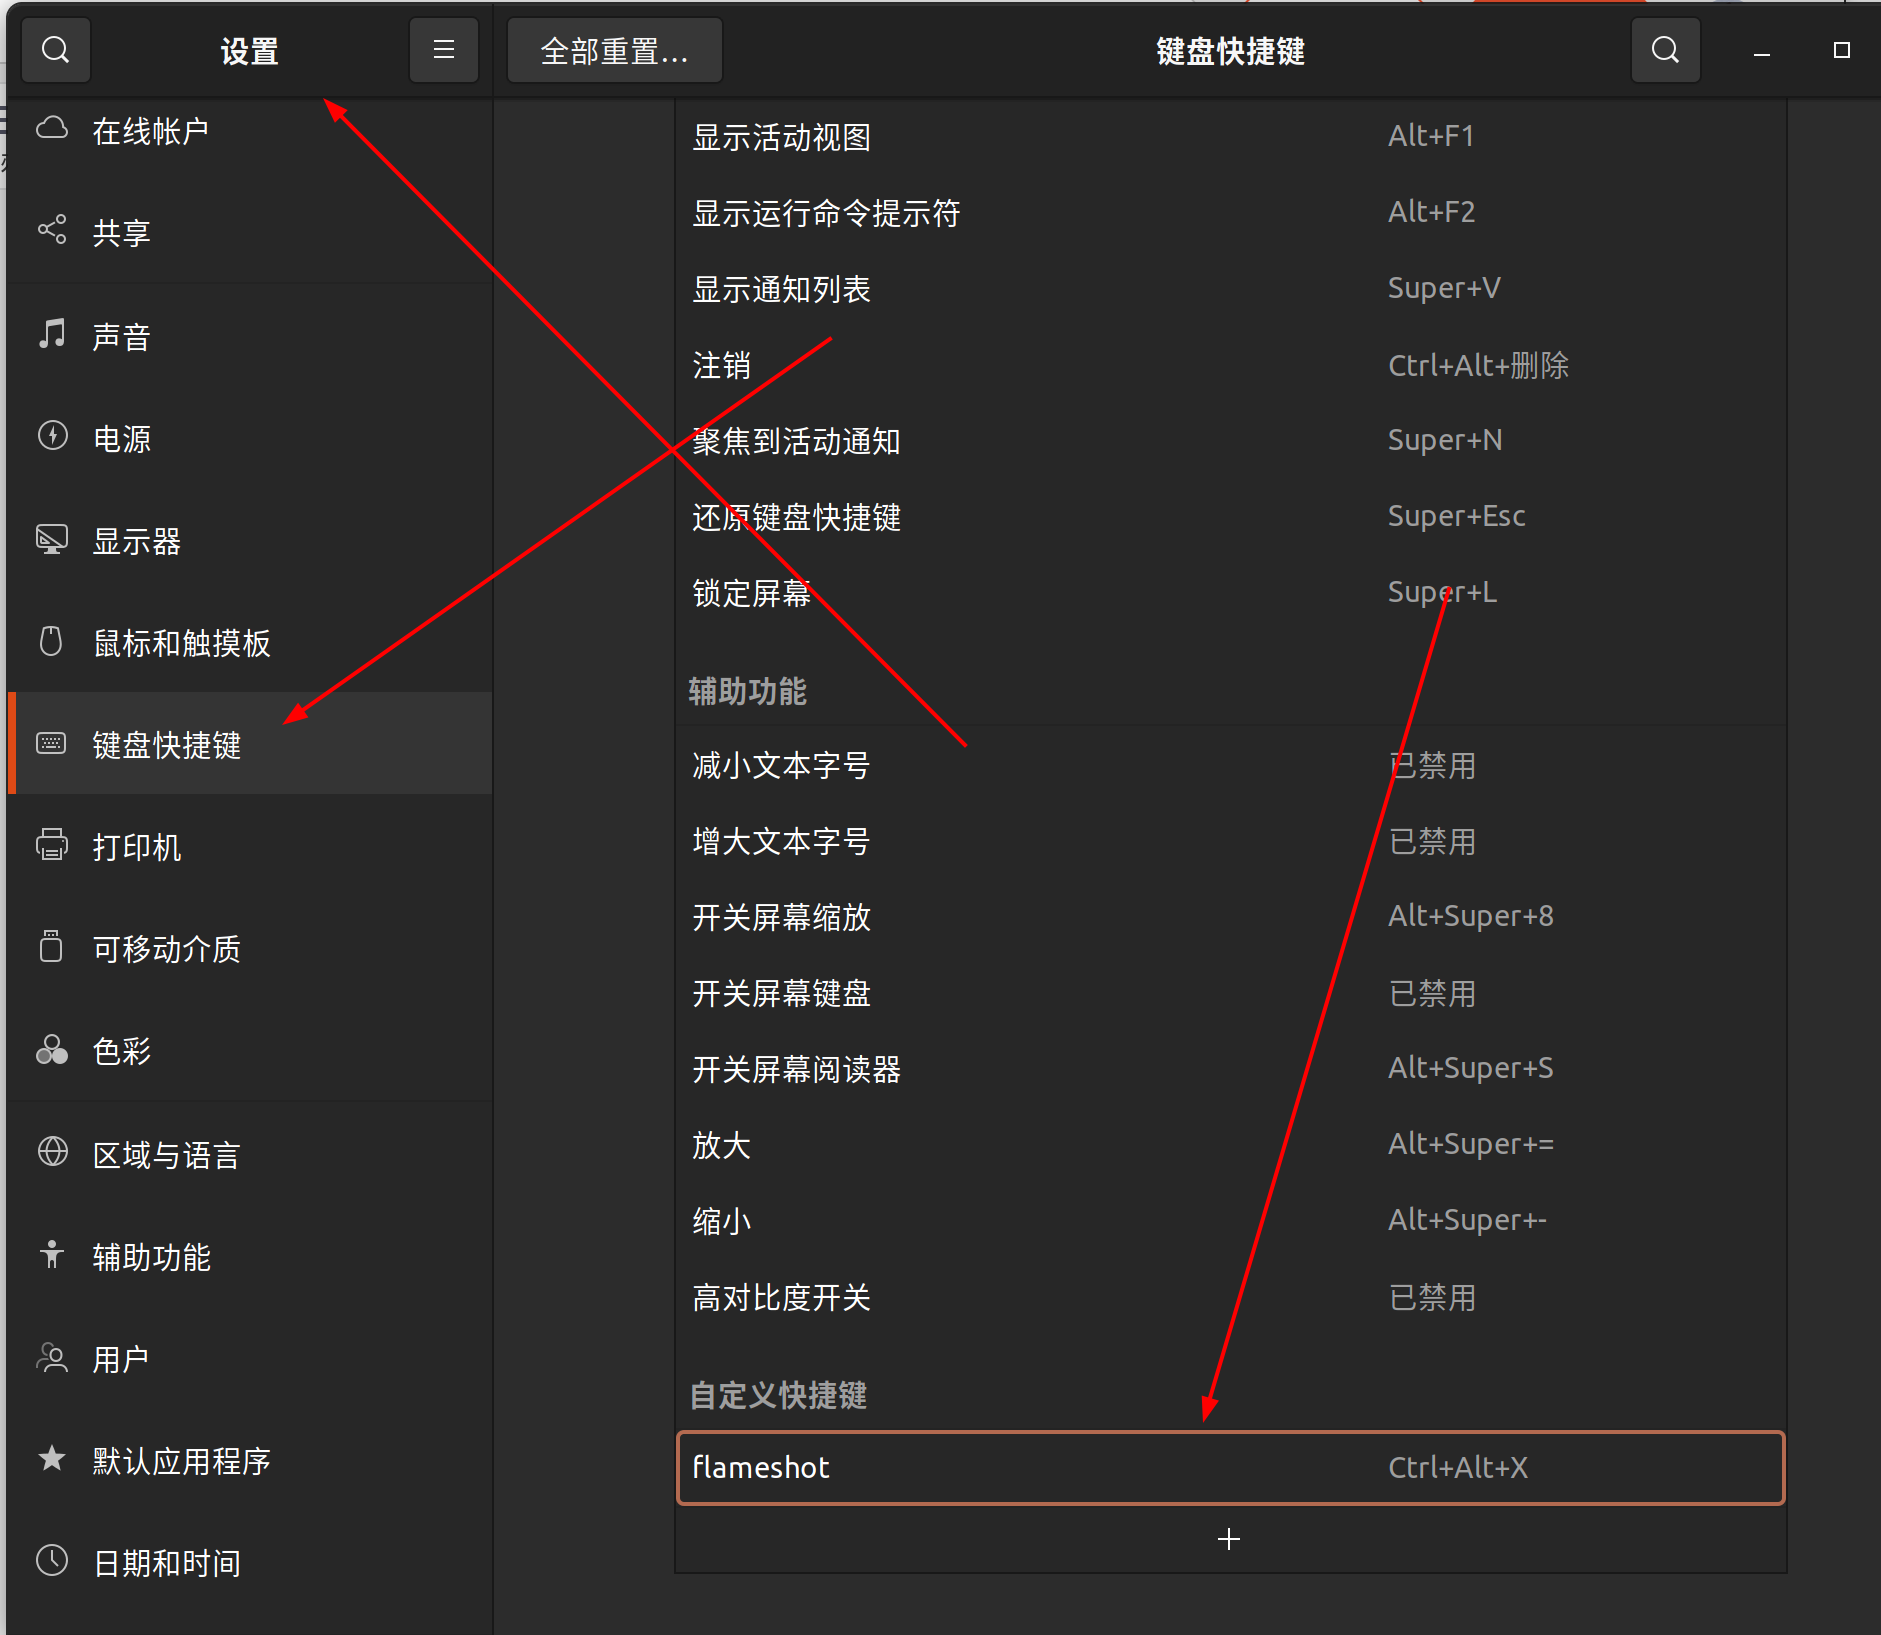The image size is (1881, 1635).
Task: Open 区域与语言 panel
Action: tap(249, 1155)
